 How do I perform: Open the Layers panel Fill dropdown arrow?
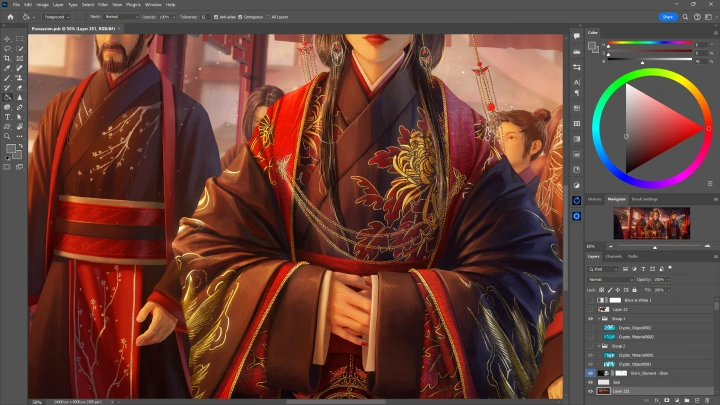click(669, 290)
